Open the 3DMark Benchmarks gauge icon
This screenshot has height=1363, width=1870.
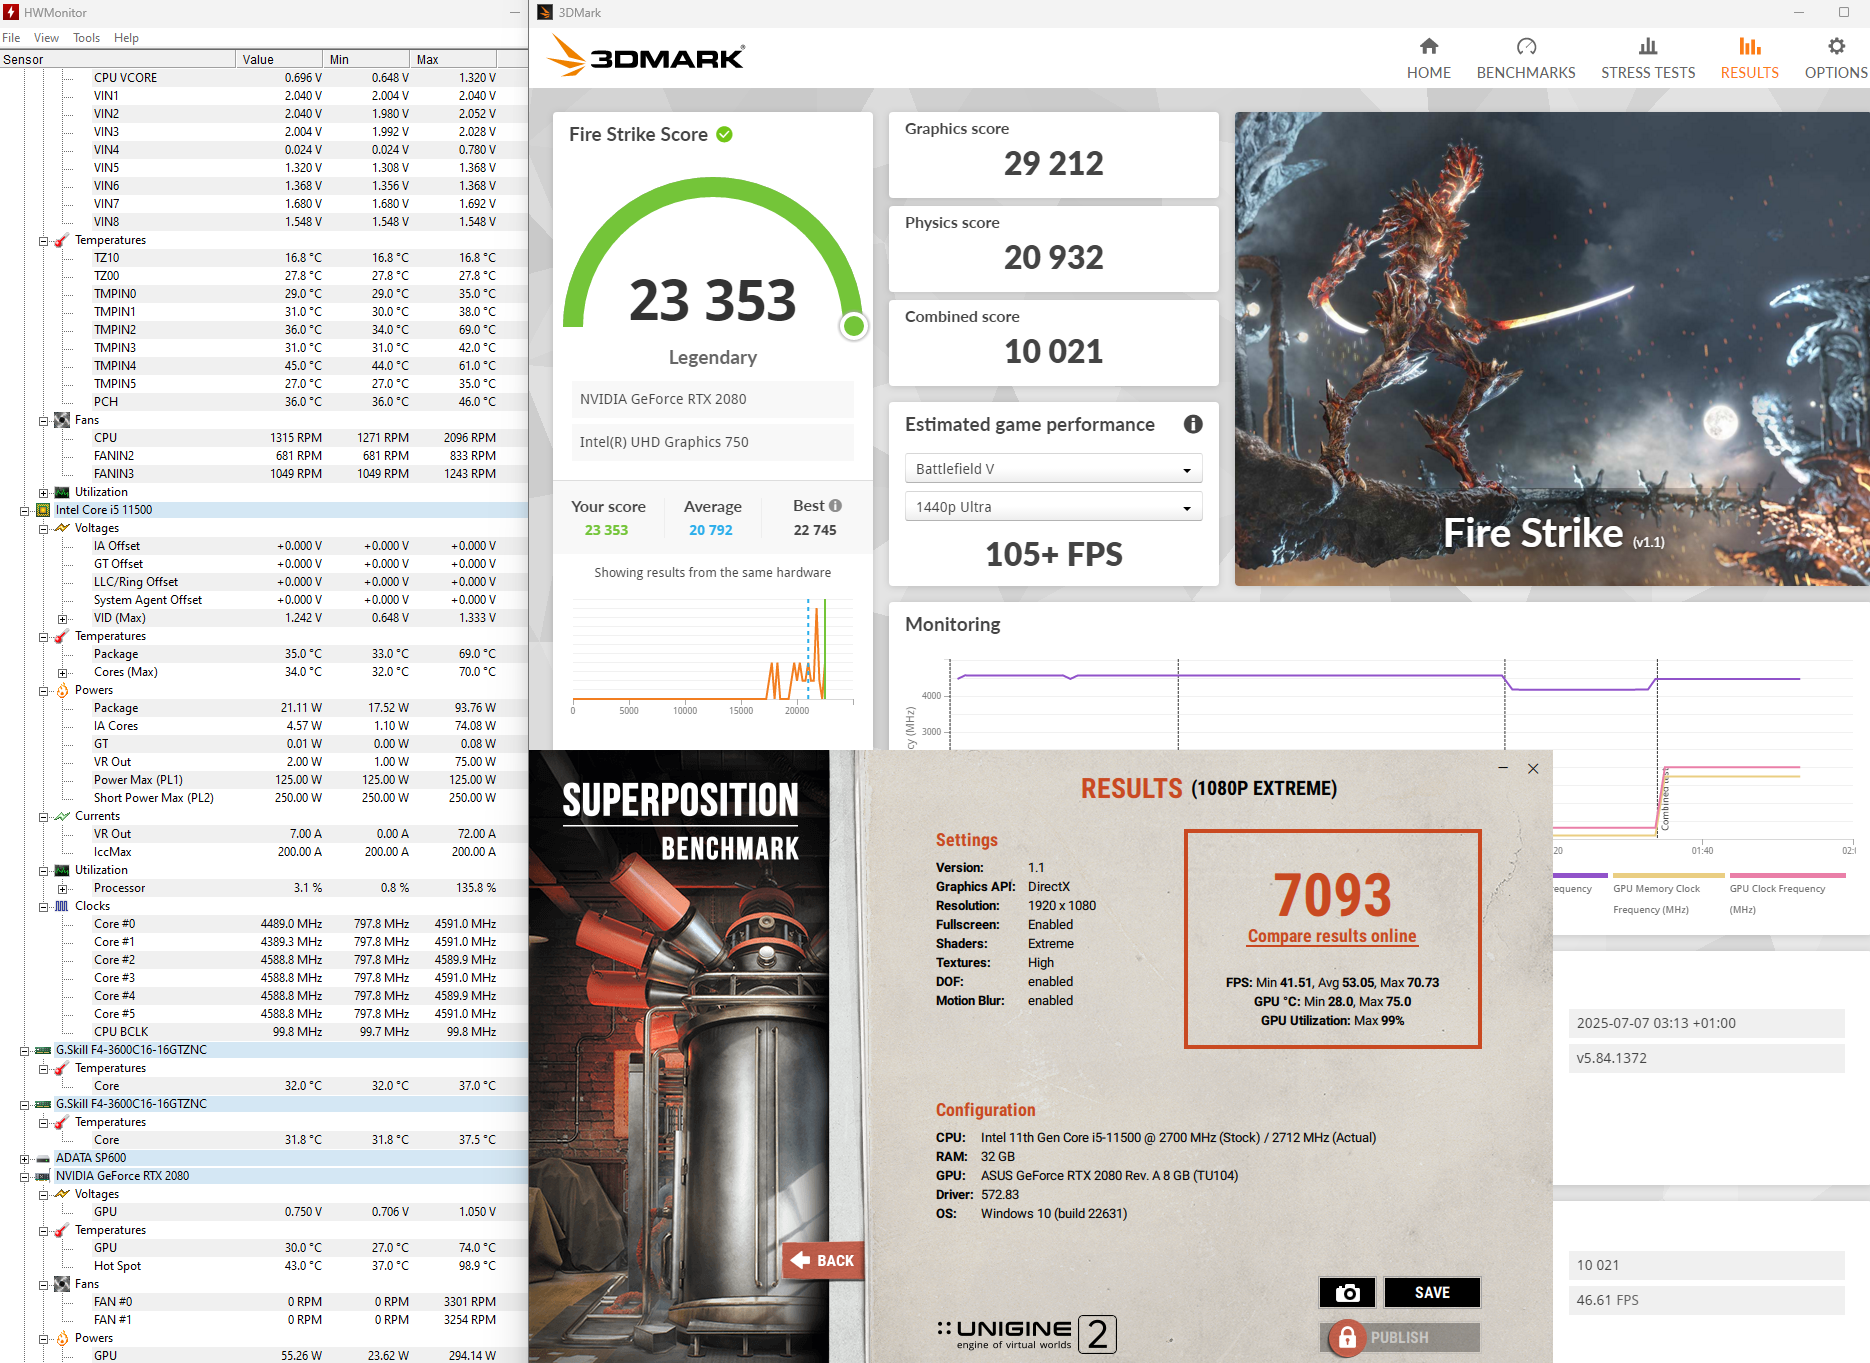(x=1526, y=46)
